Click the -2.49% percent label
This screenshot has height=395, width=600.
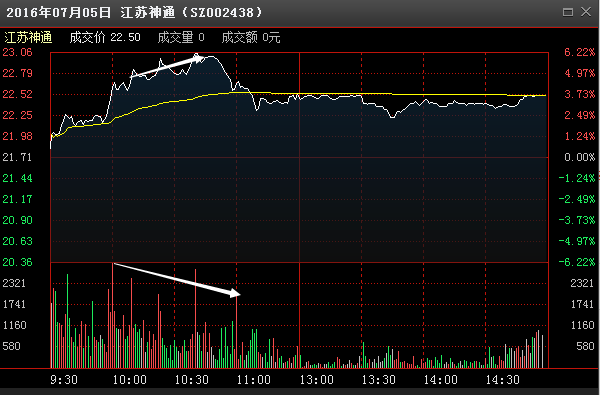coord(577,199)
